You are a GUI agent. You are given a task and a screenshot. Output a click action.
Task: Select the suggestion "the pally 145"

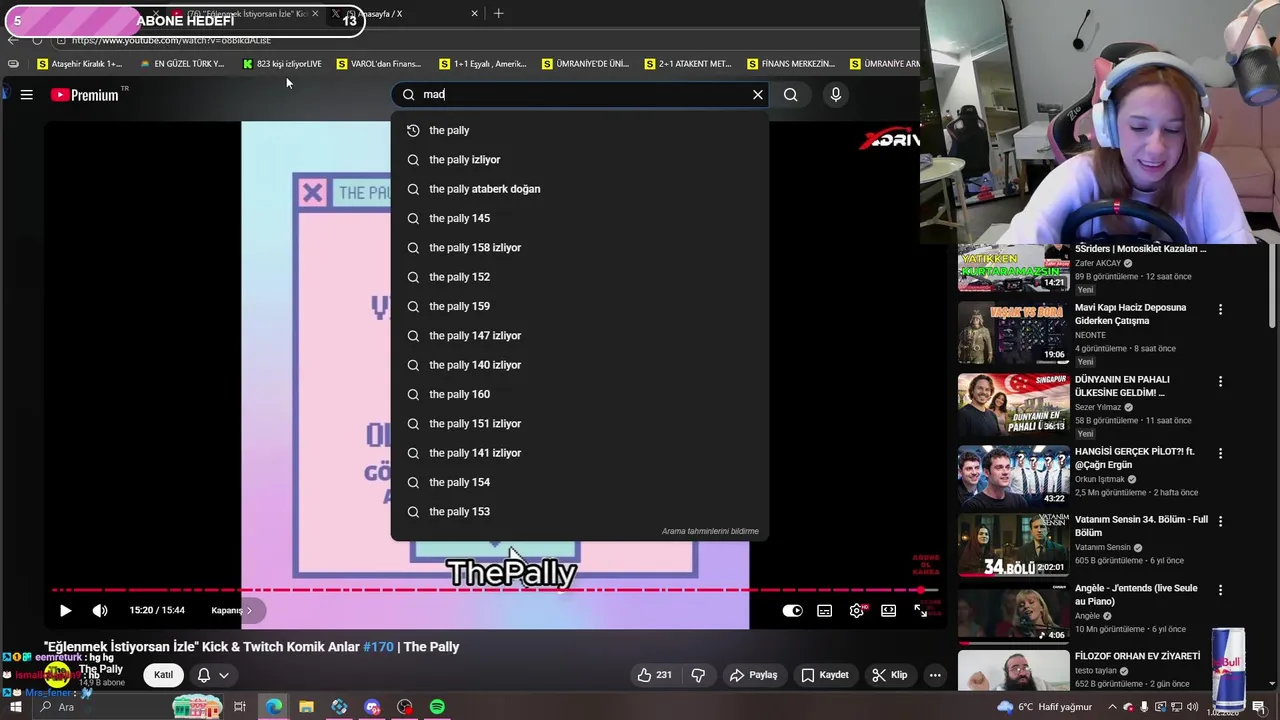(x=580, y=218)
